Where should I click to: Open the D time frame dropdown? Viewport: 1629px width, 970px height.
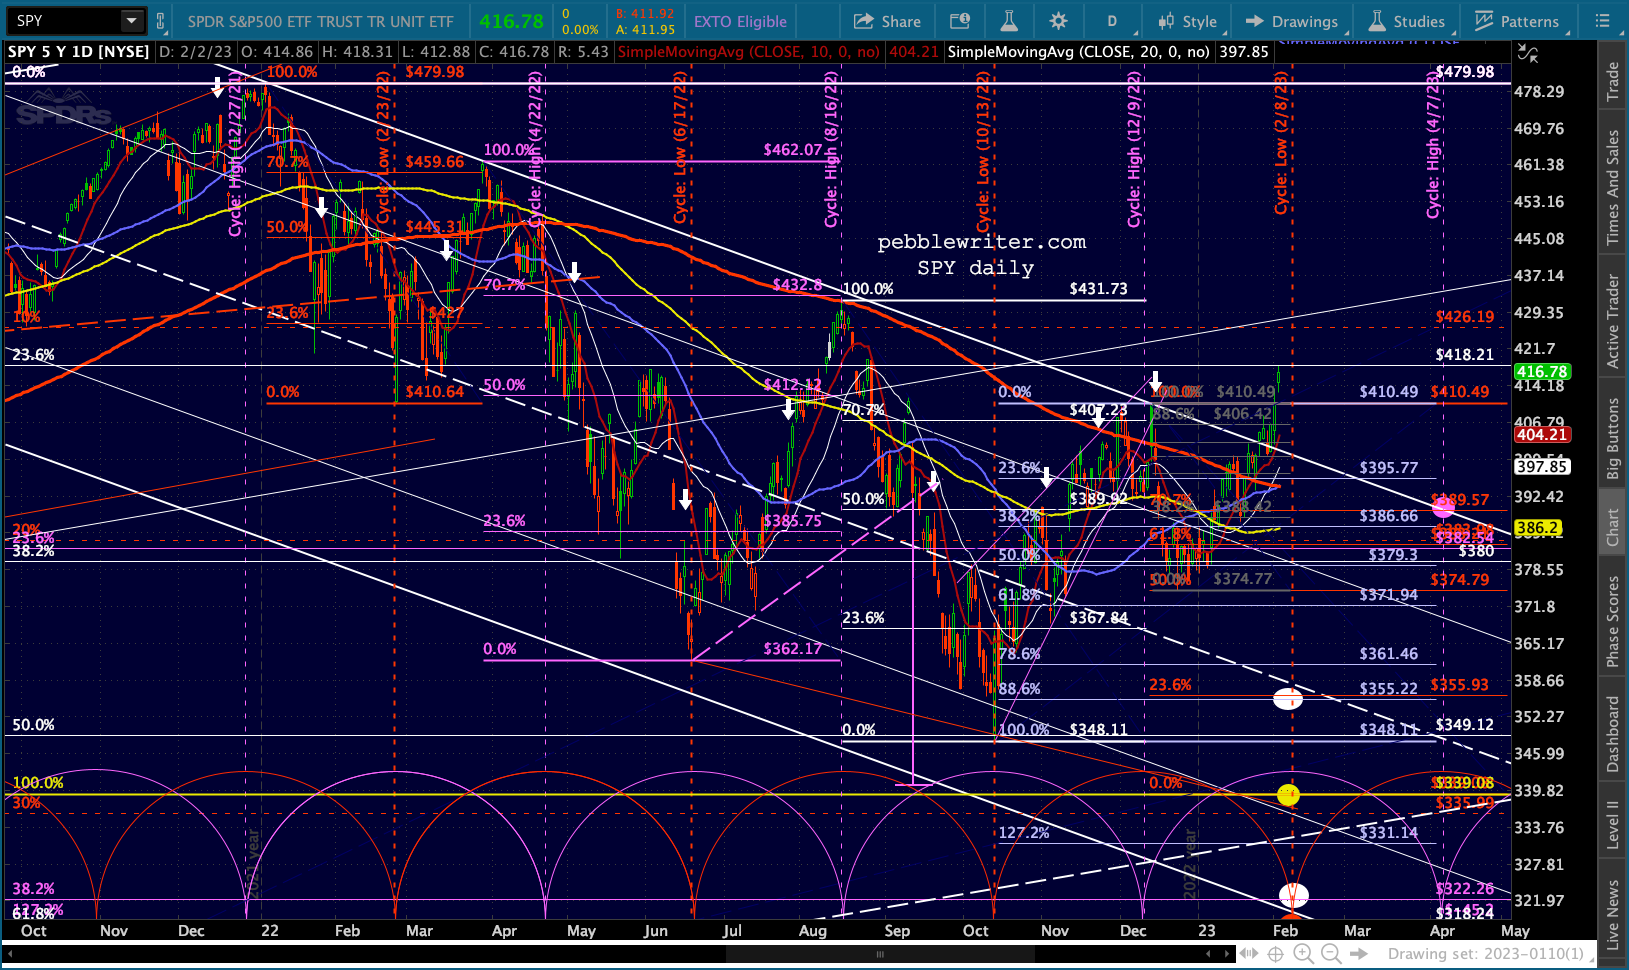coord(1112,21)
